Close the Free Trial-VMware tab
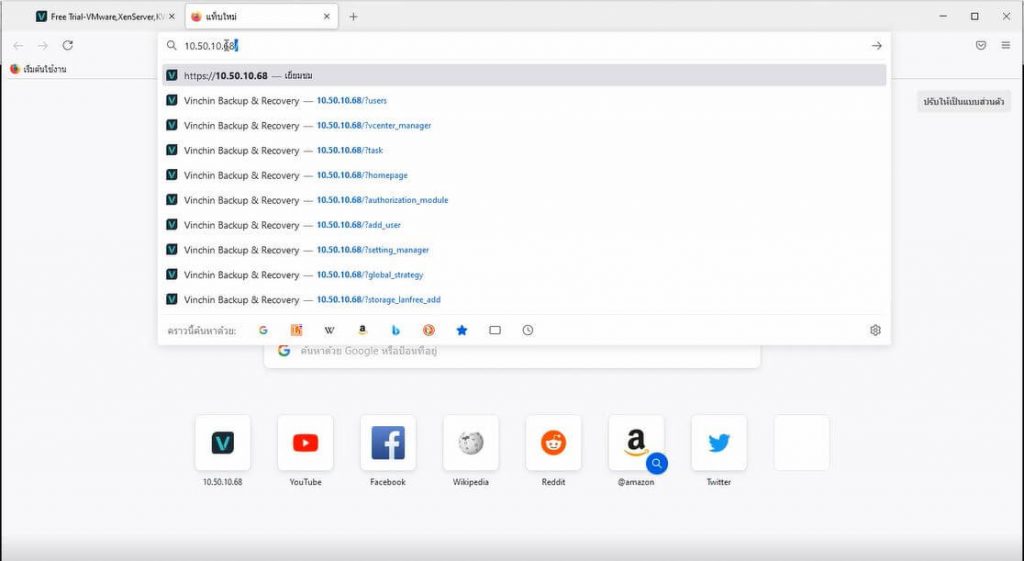This screenshot has width=1024, height=561. [x=172, y=17]
